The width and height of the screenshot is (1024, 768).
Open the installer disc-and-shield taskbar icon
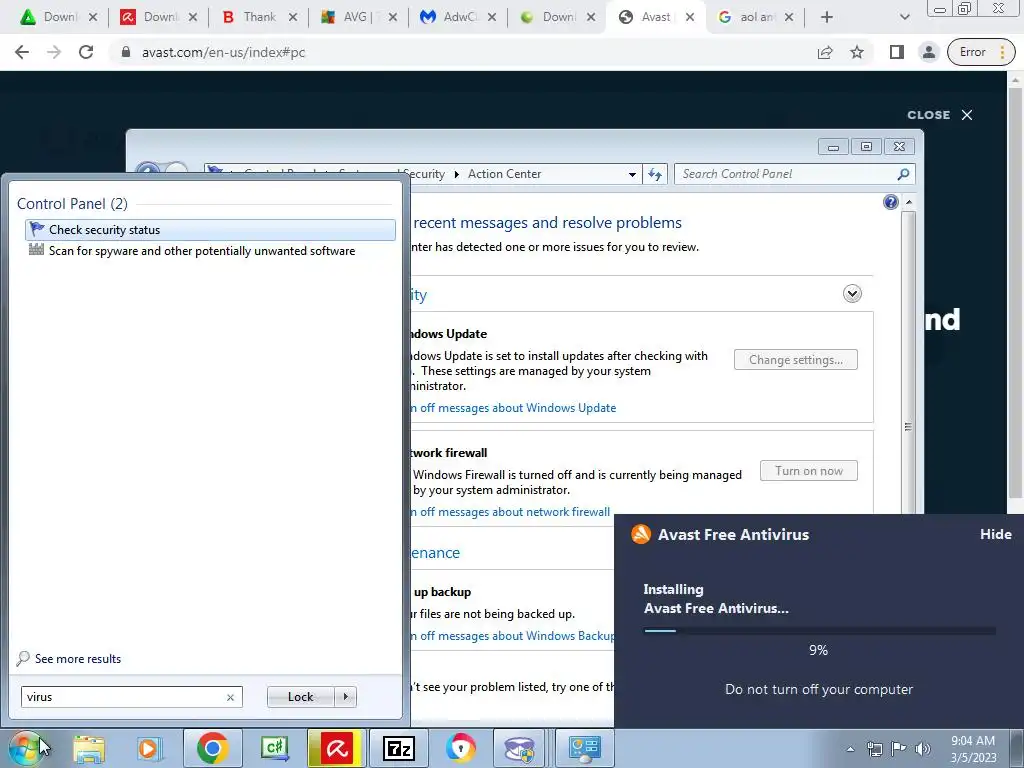coord(520,748)
